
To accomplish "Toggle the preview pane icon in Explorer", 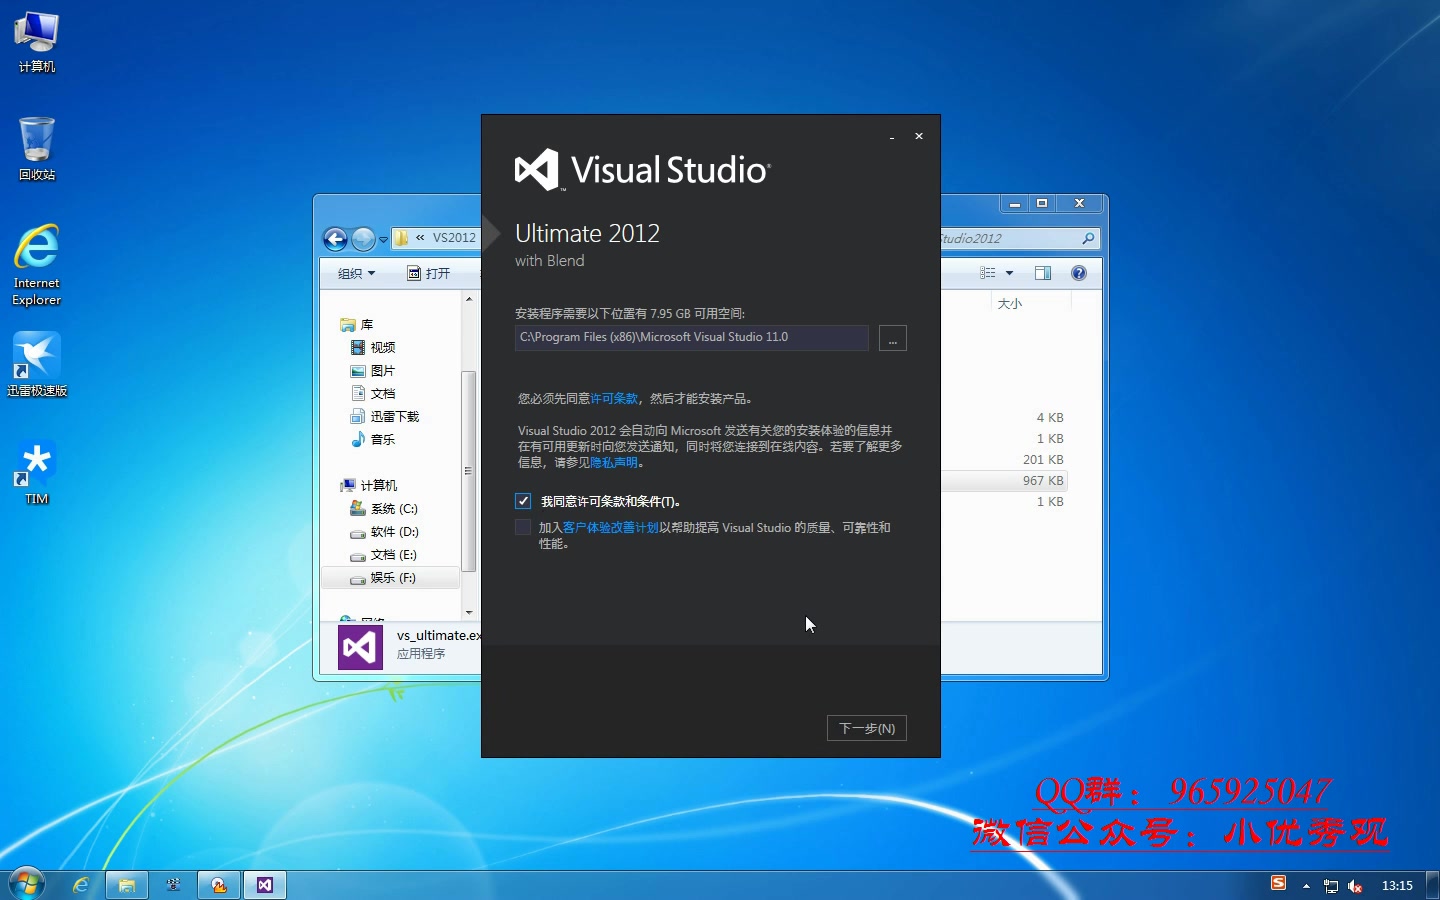I will tap(1043, 273).
